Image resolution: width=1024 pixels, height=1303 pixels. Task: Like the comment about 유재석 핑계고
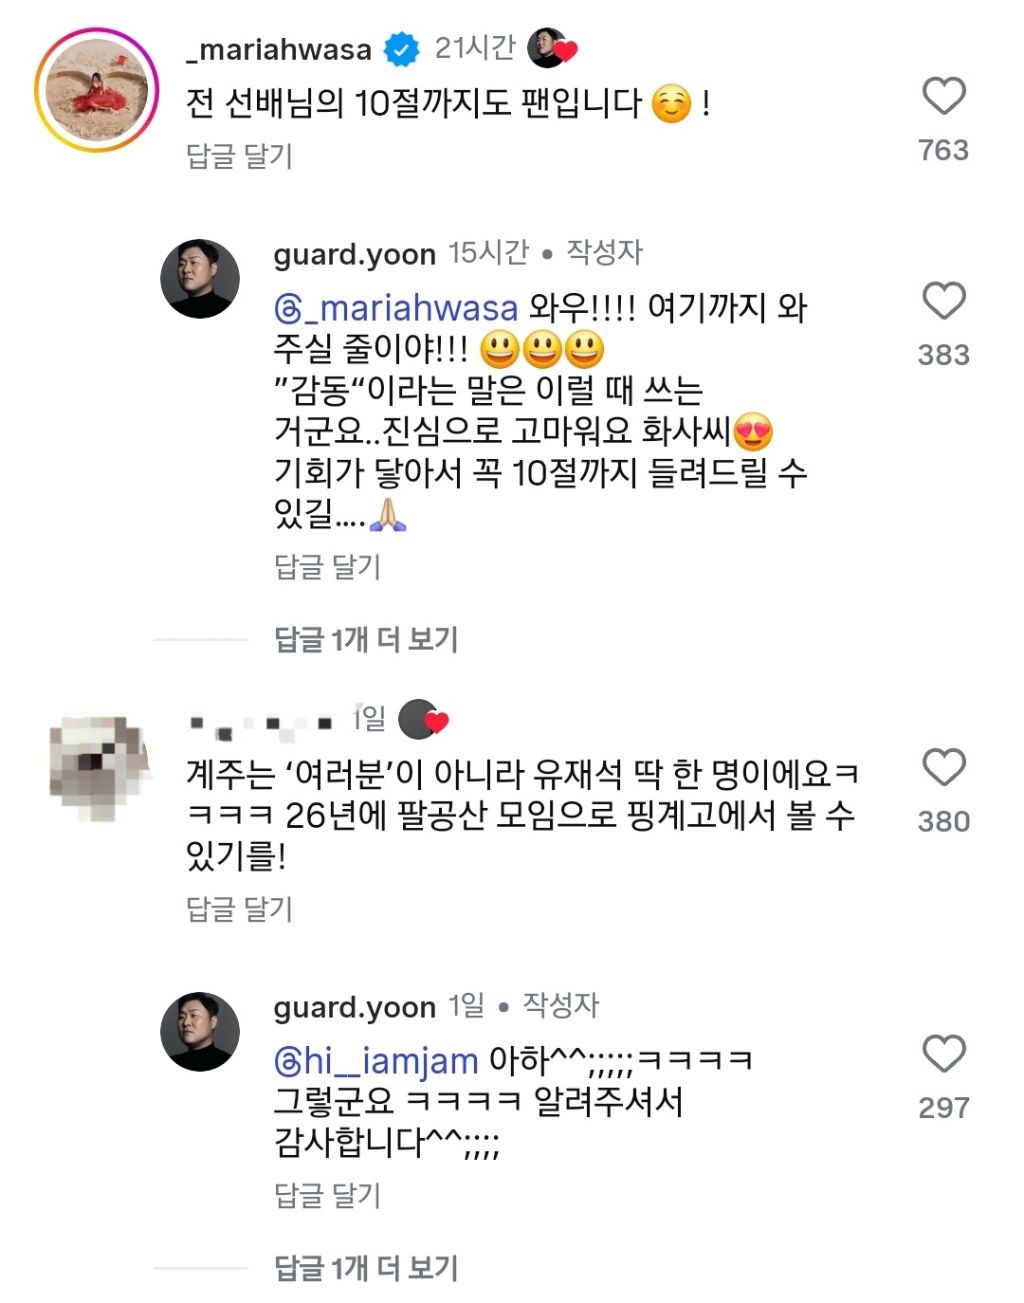click(943, 768)
